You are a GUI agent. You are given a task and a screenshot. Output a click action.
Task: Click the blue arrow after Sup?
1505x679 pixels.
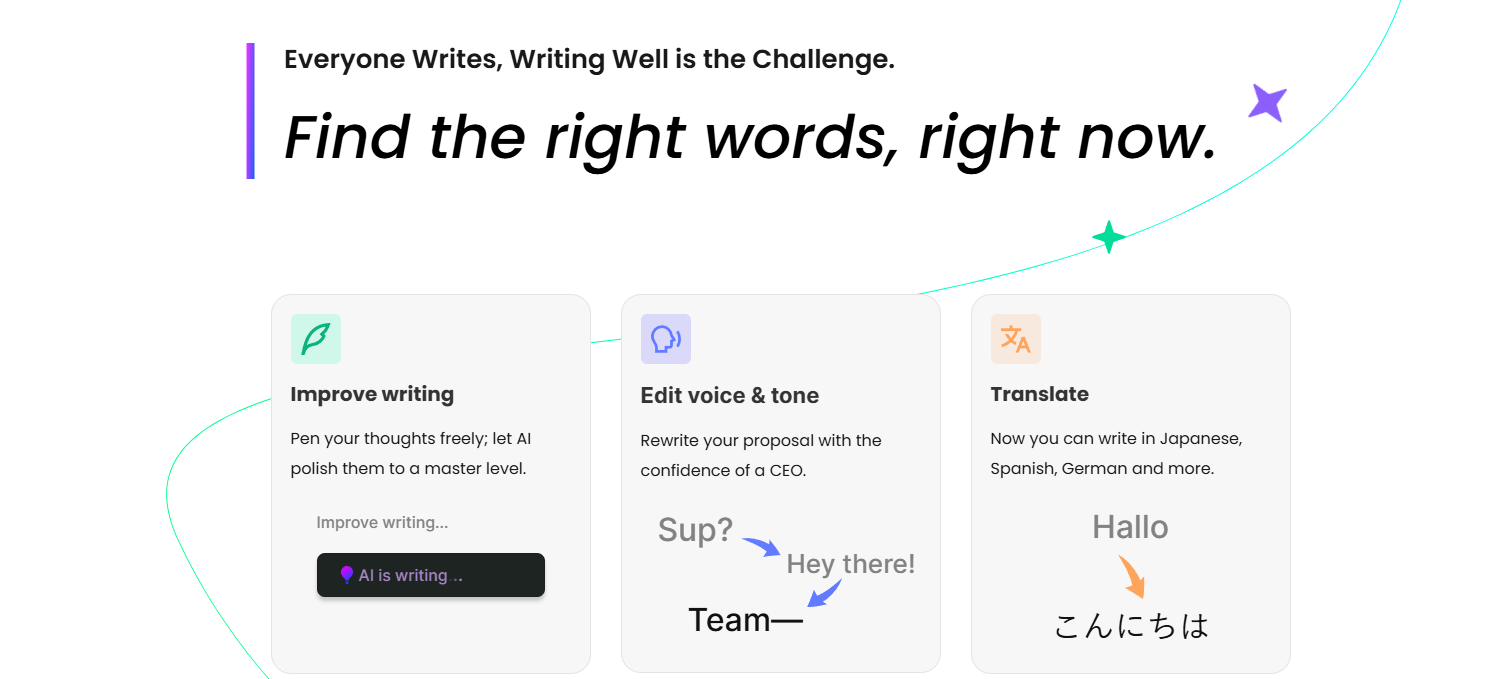(x=761, y=546)
